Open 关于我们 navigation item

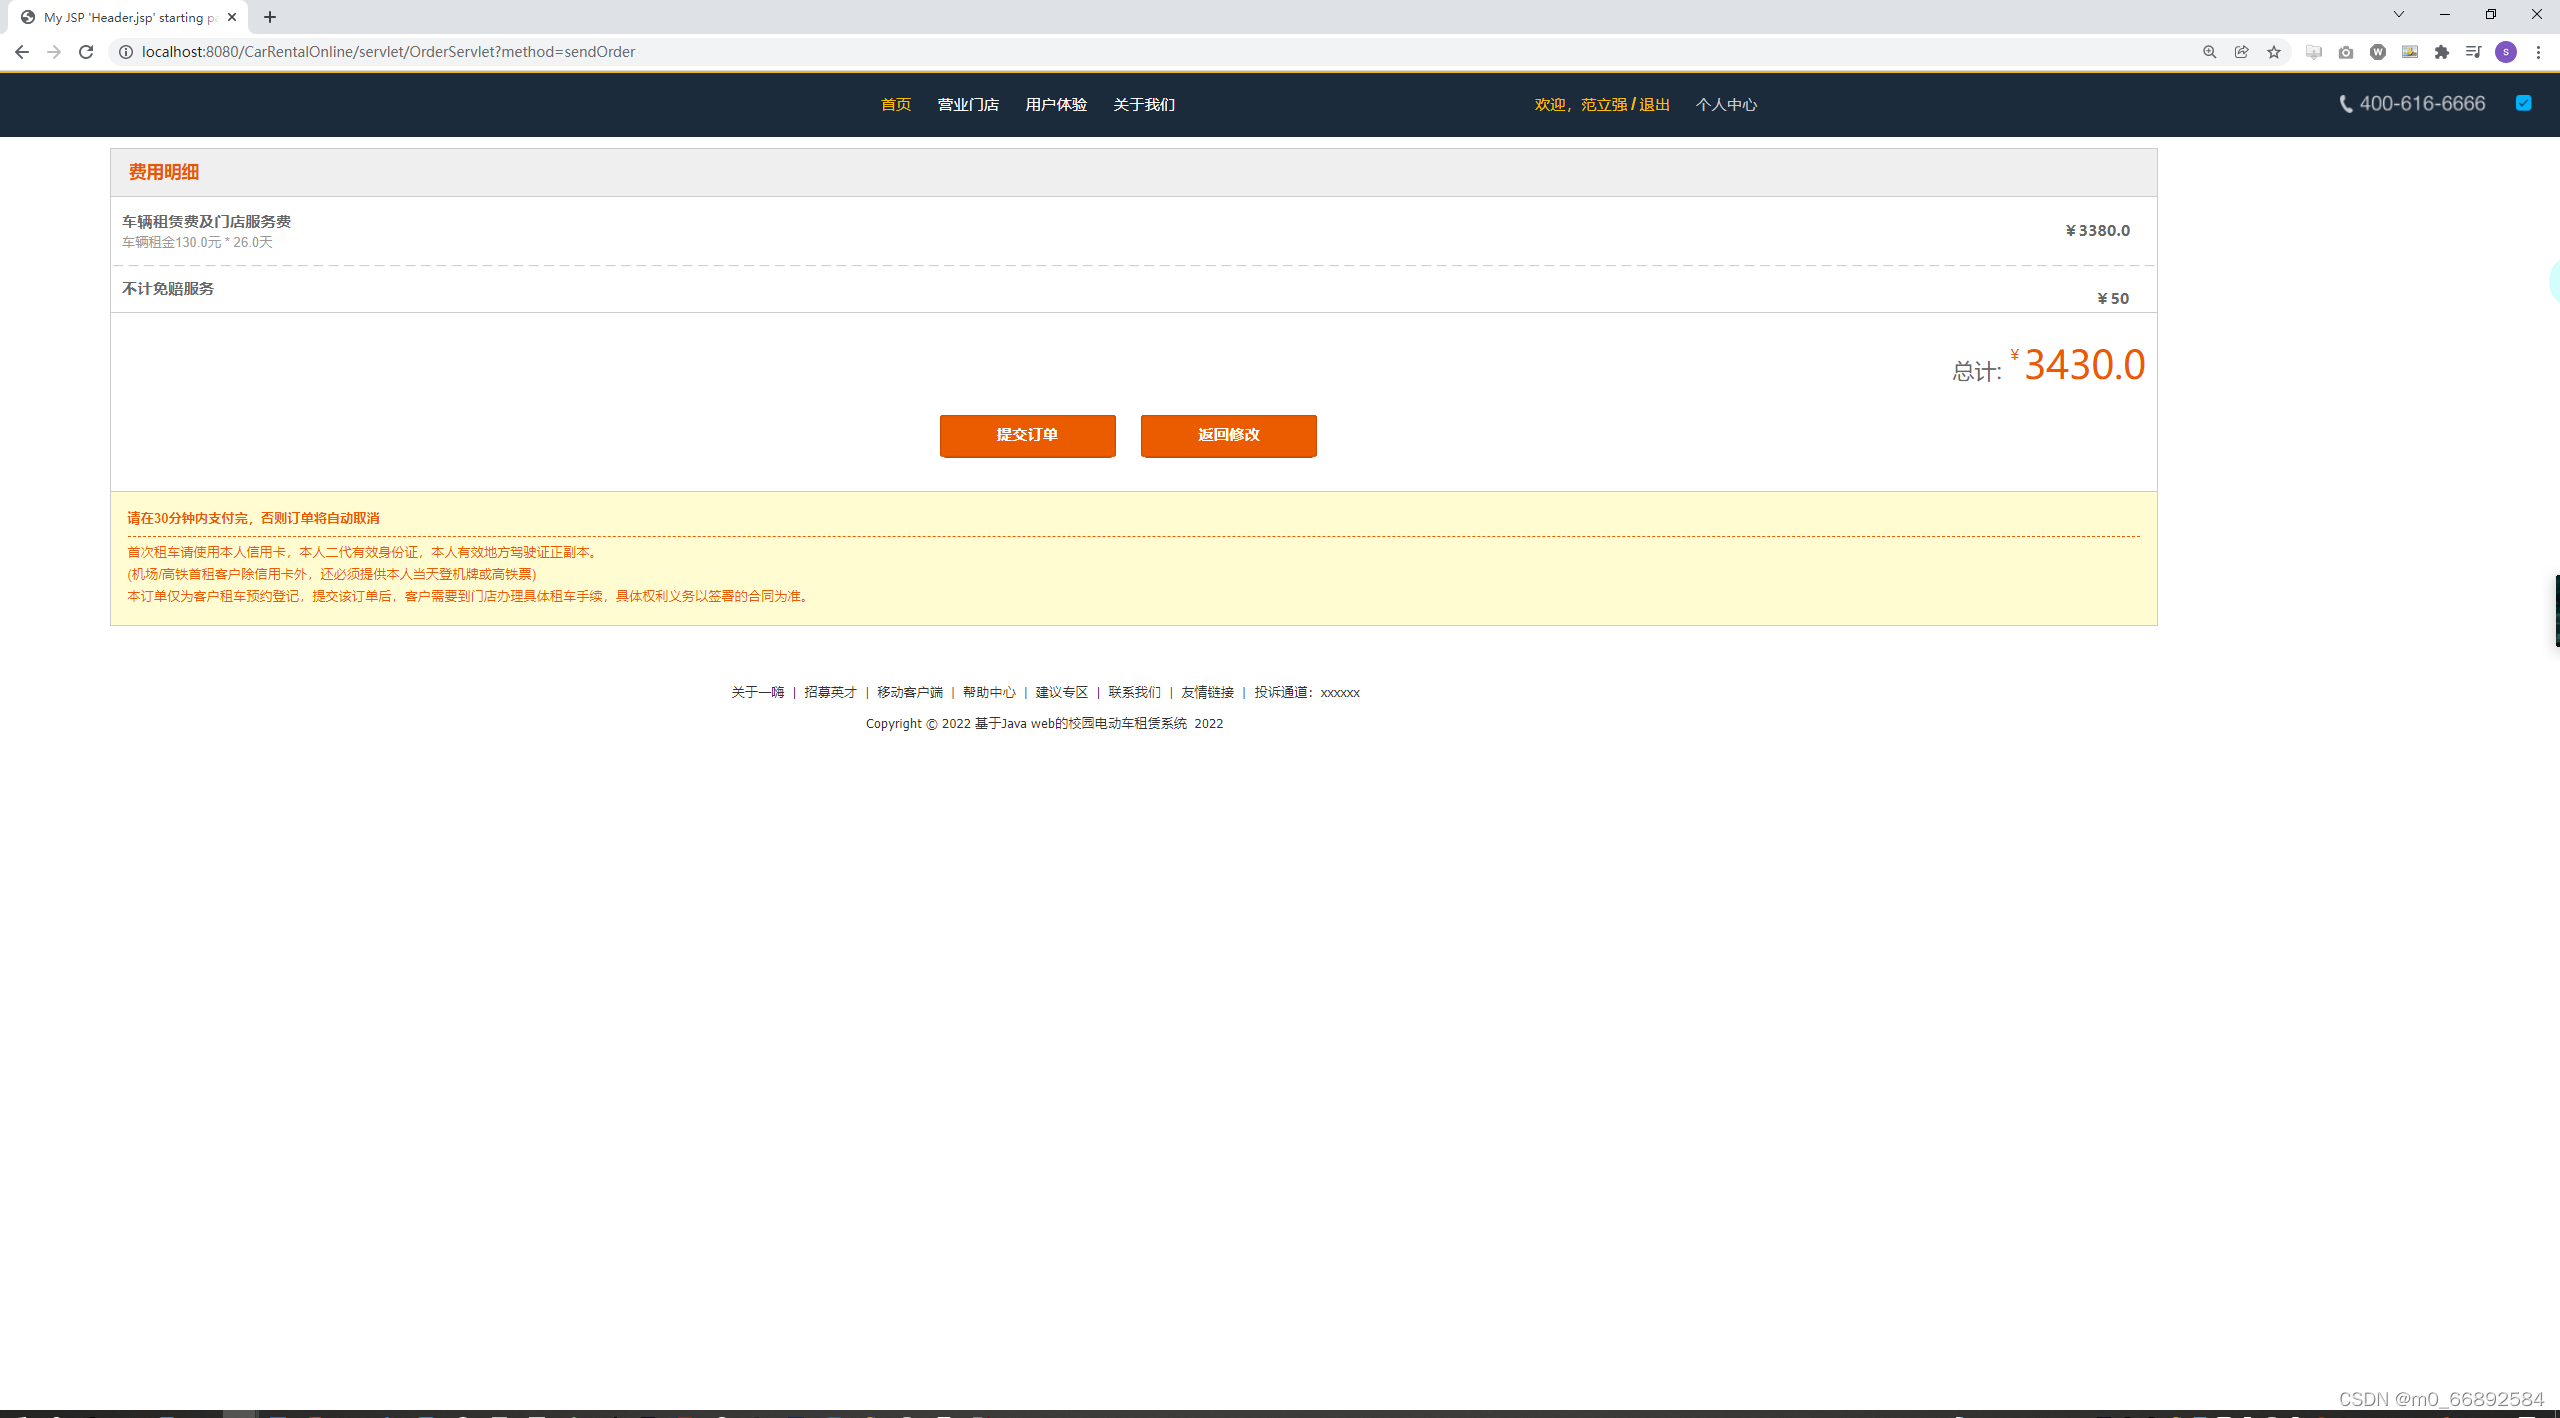1144,105
